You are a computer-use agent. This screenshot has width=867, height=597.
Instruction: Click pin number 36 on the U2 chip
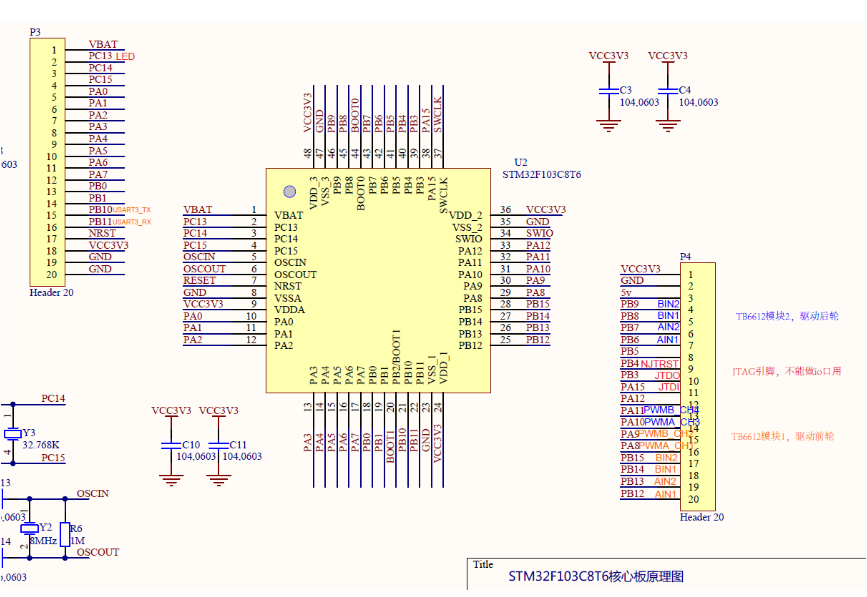point(505,210)
